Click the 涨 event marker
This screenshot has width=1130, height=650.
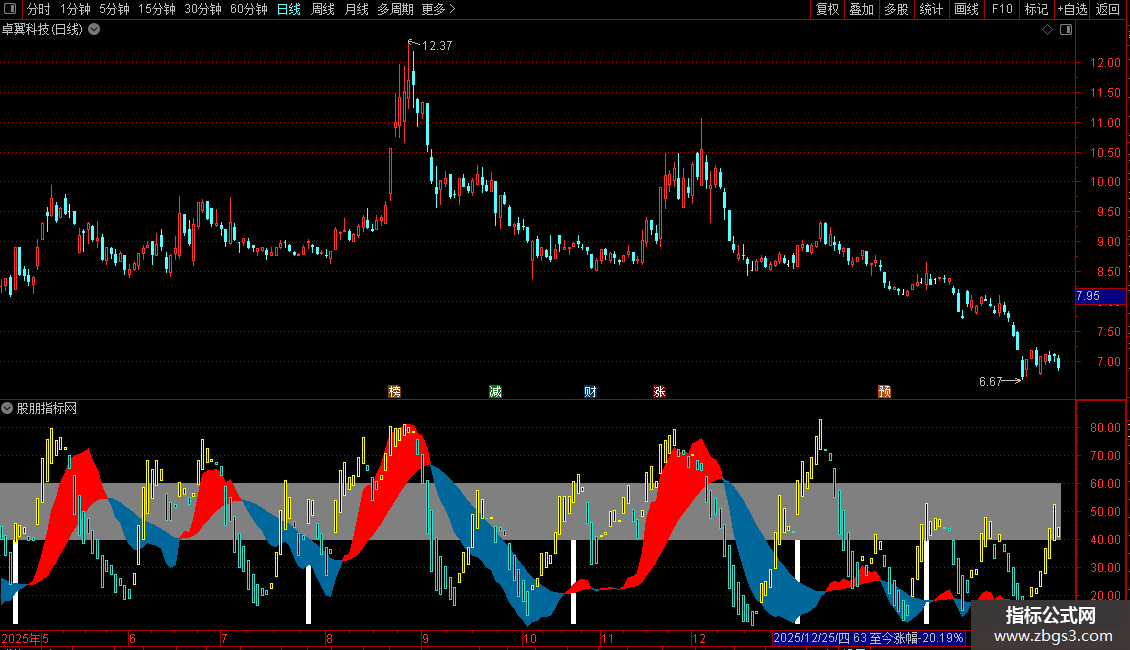pos(659,391)
